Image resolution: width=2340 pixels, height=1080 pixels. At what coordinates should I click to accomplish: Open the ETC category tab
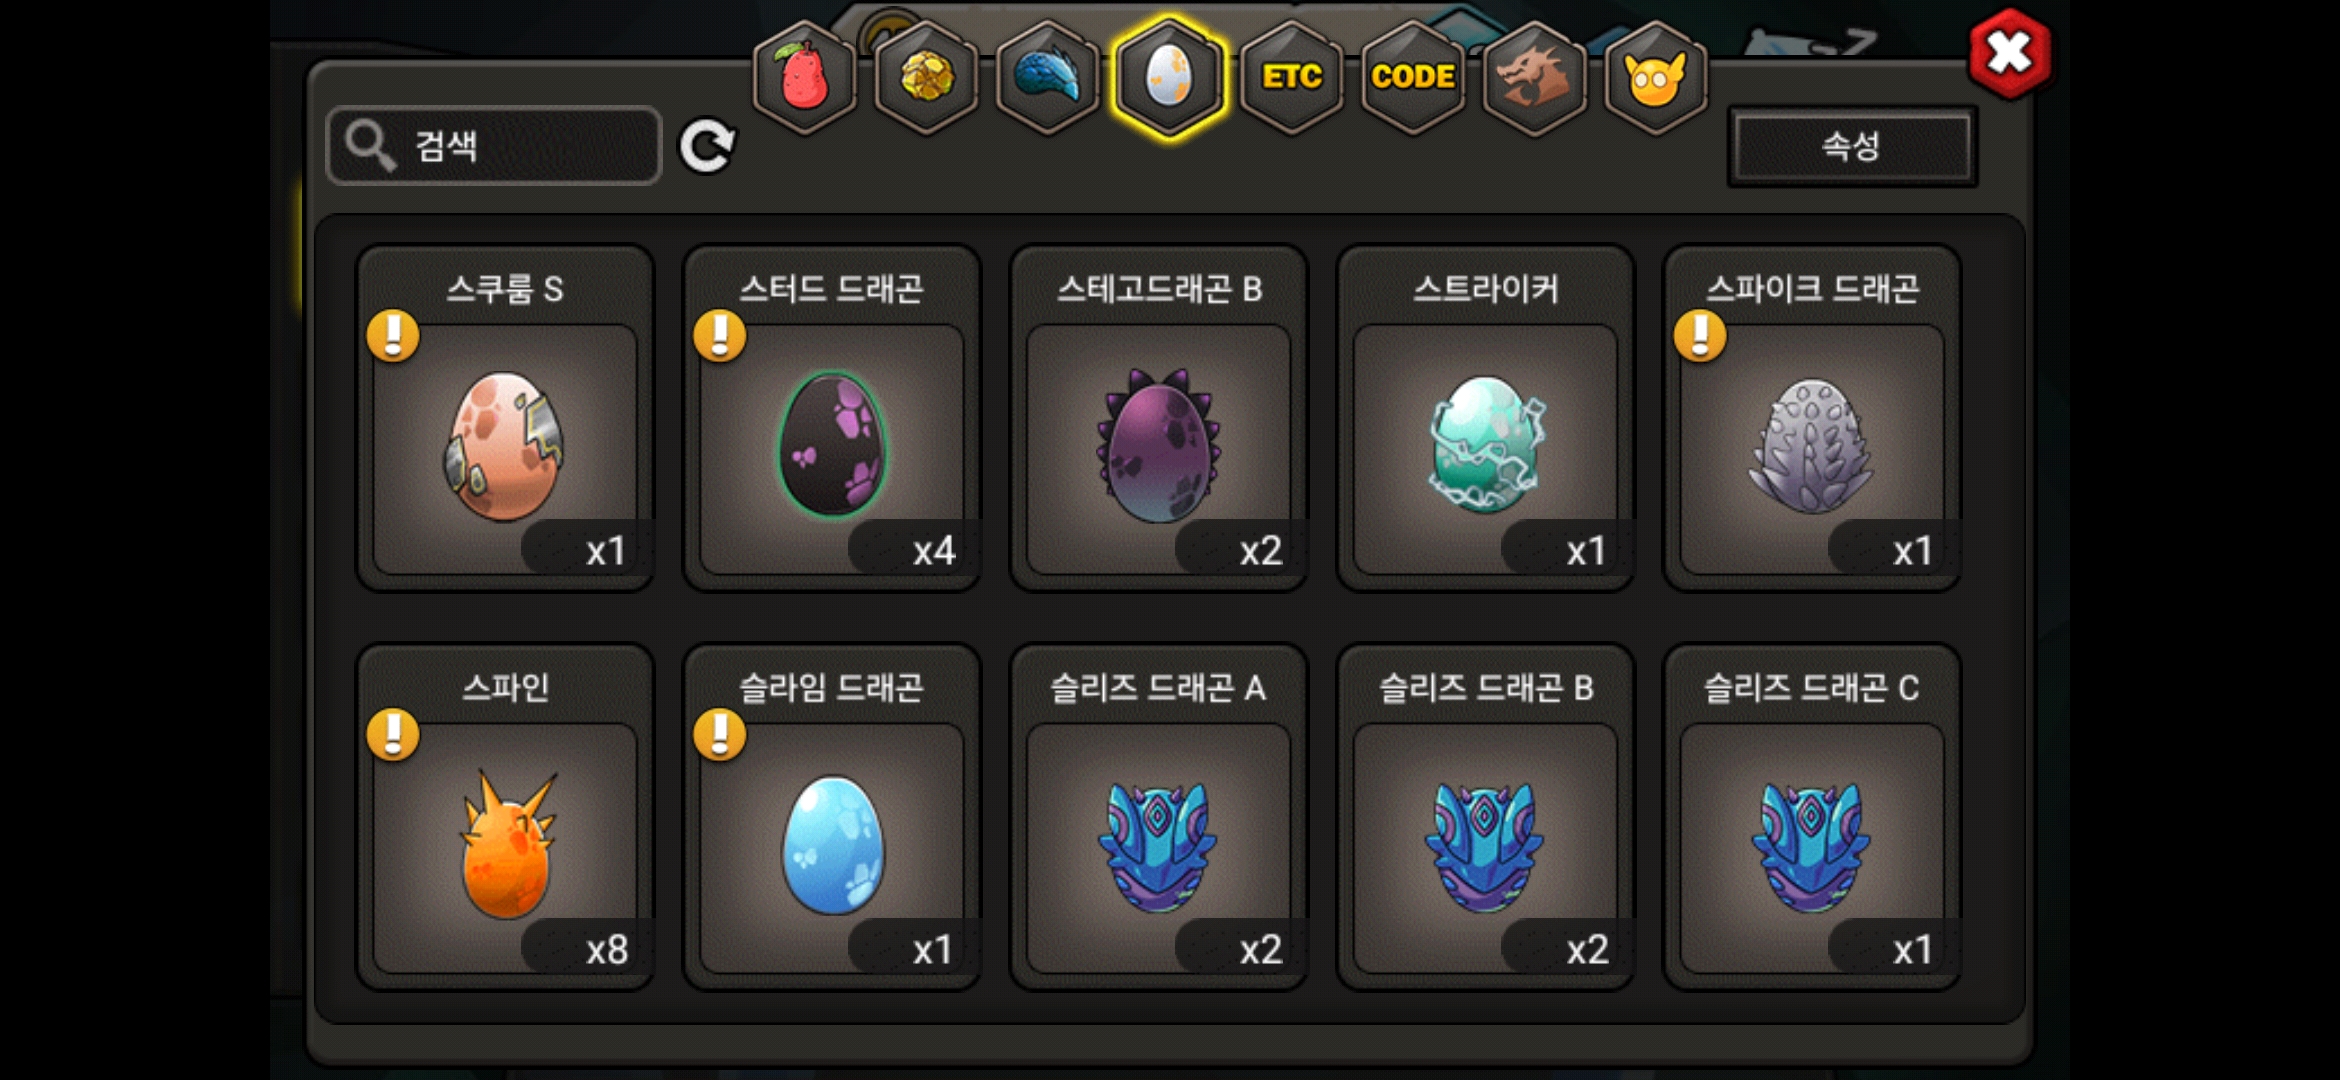coord(1292,77)
